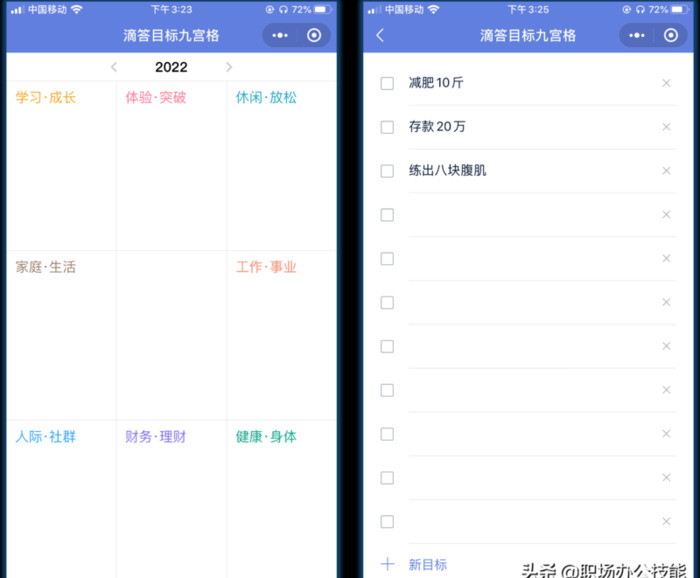Delete the 练出八块腹肌 goal with its X

666,170
